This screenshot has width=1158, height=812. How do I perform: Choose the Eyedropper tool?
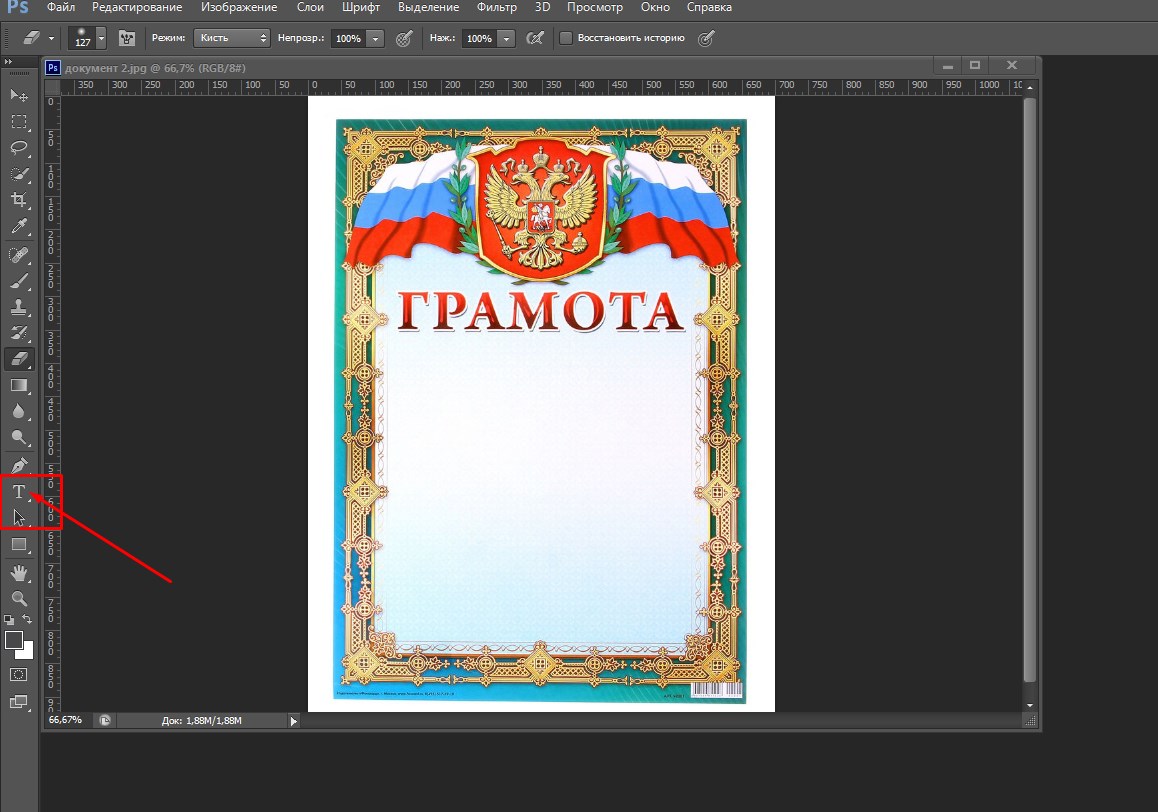click(19, 227)
